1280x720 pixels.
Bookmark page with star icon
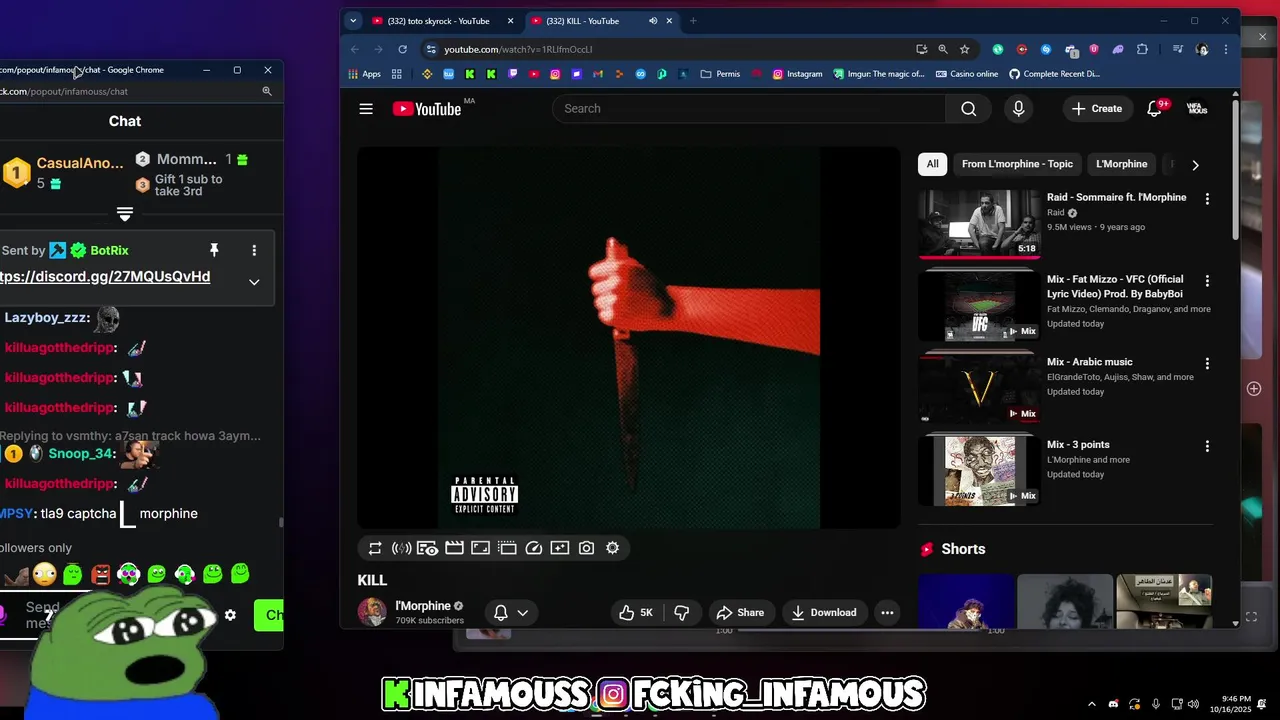tap(964, 49)
